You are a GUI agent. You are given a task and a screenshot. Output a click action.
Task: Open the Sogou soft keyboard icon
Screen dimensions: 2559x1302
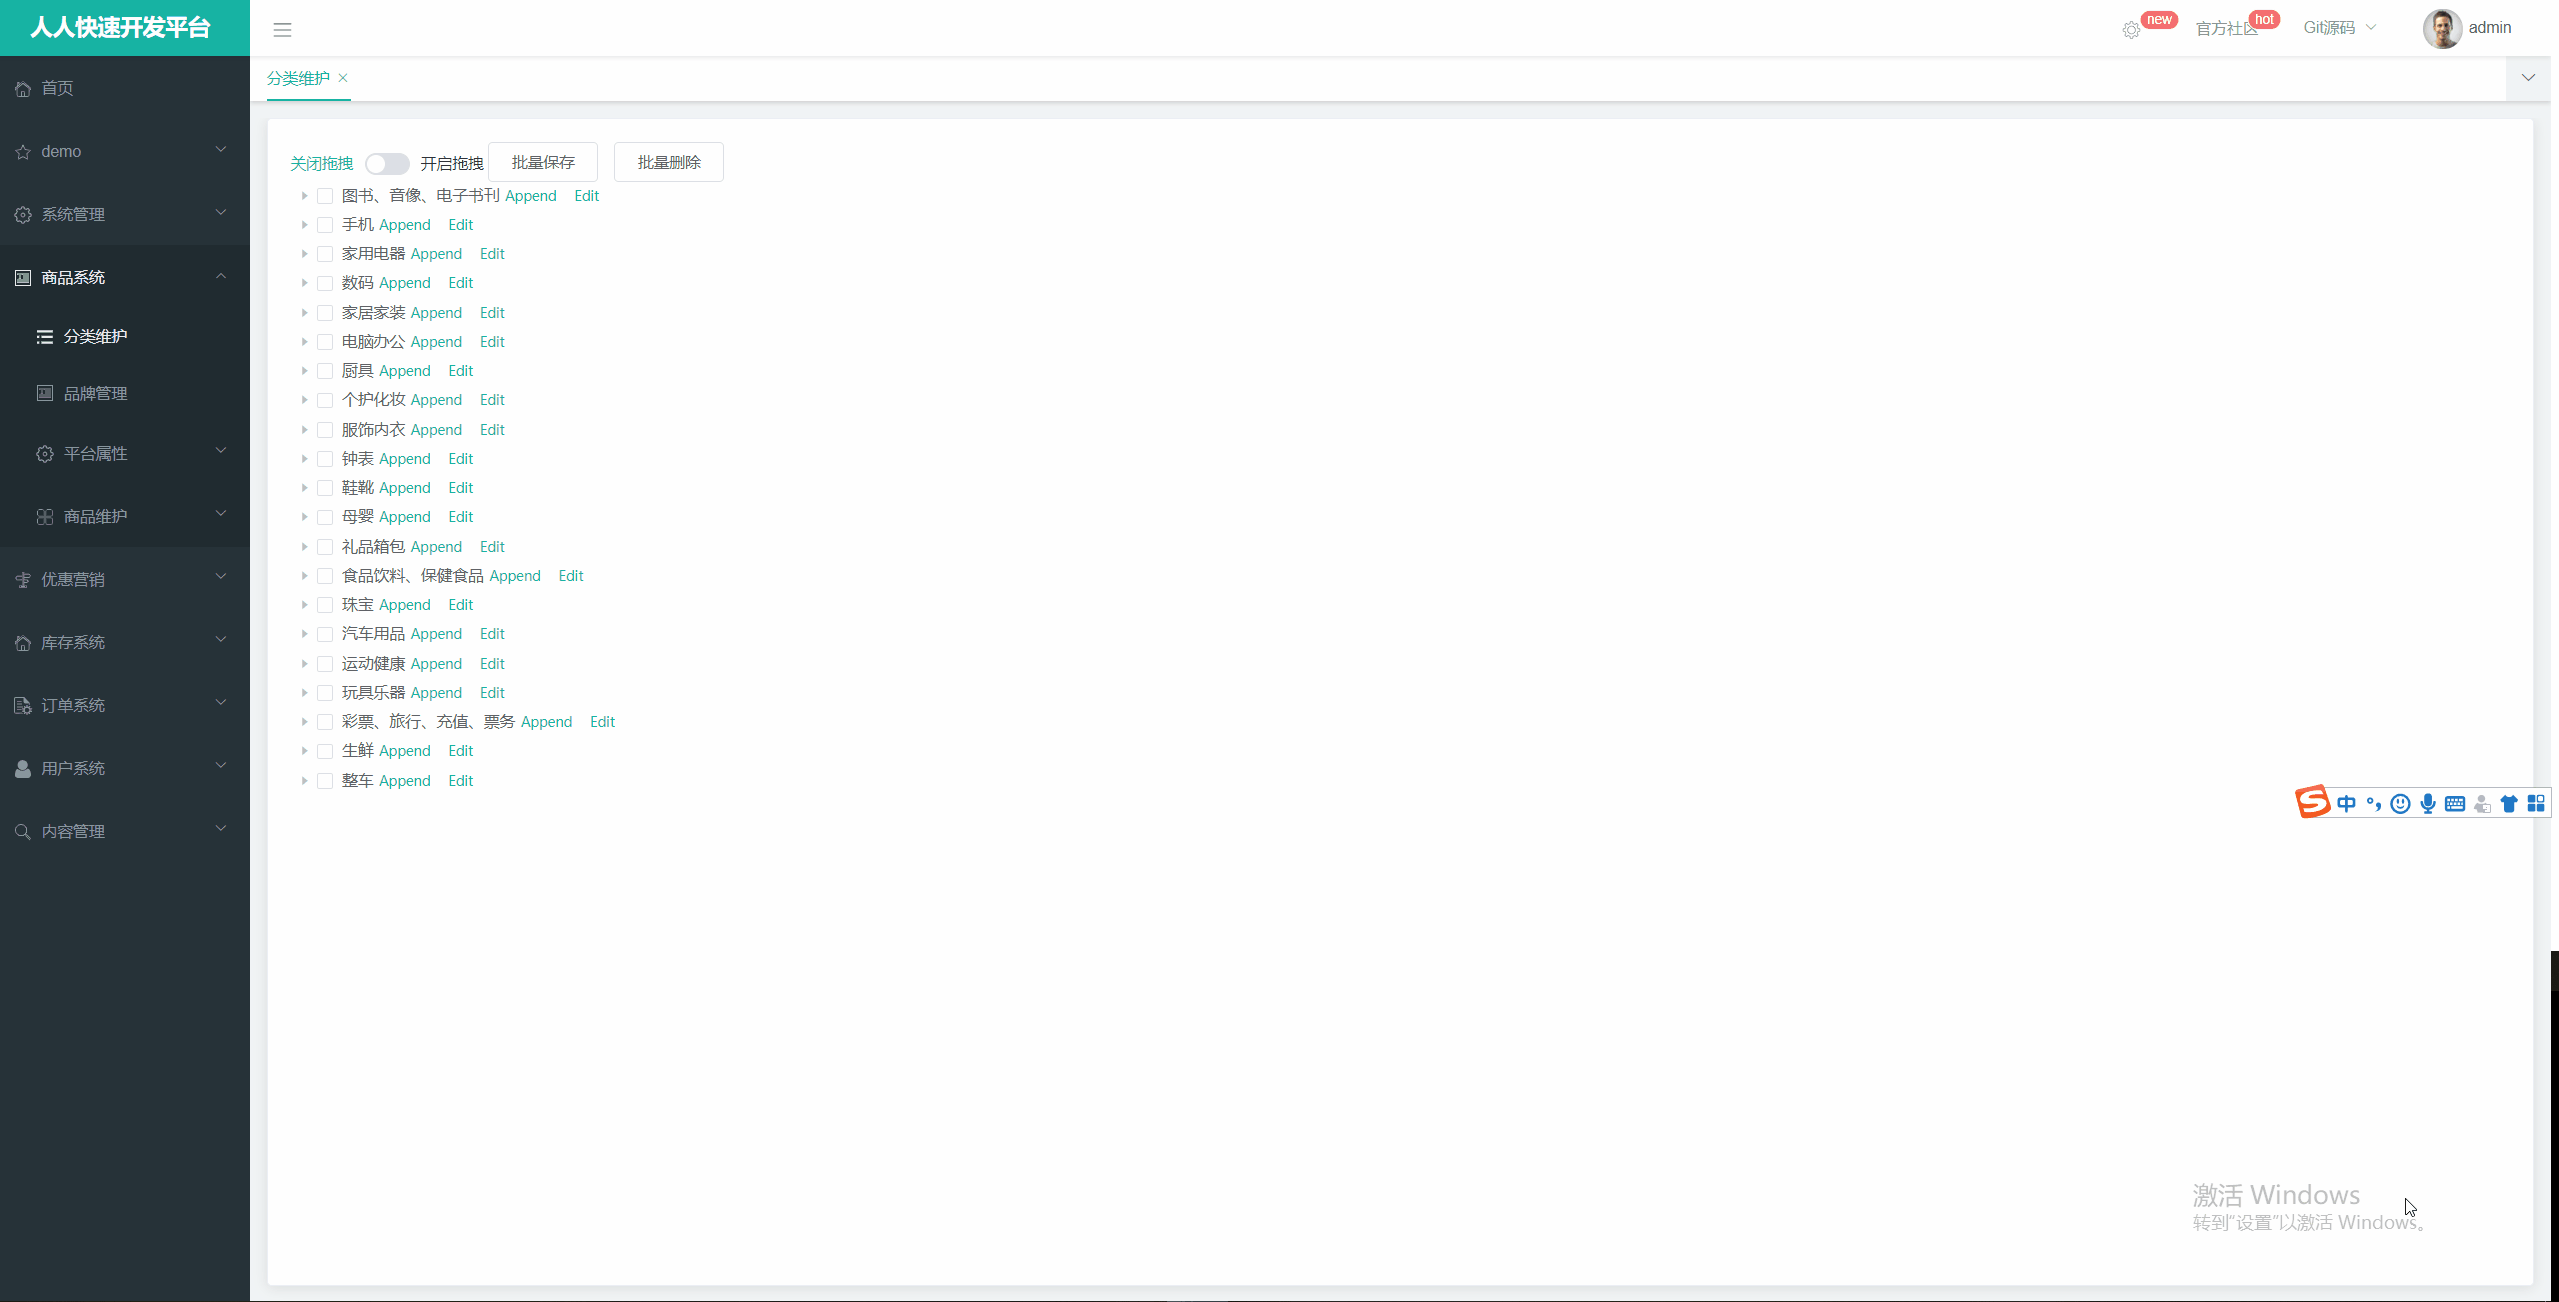[2454, 803]
